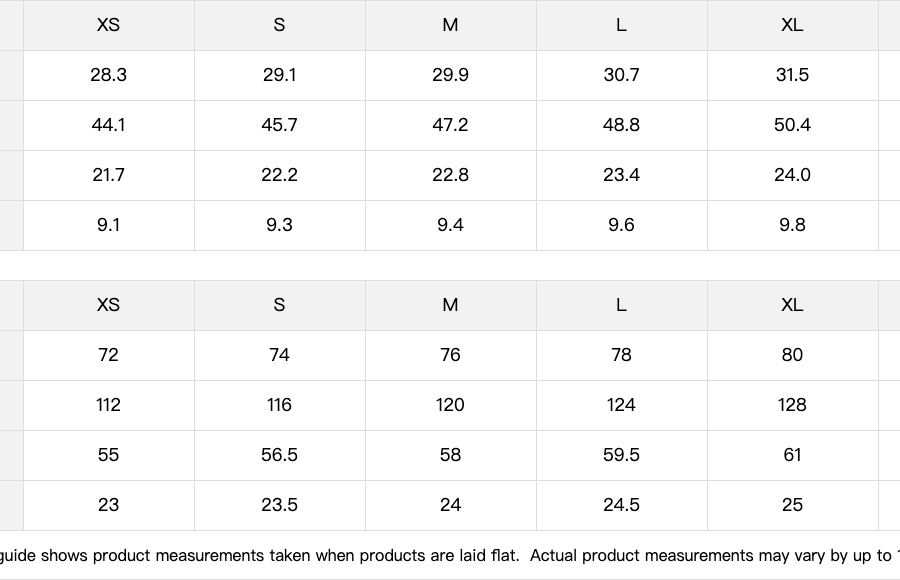
Task: Select the 48.8 cell in the L column
Action: pyautogui.click(x=622, y=125)
